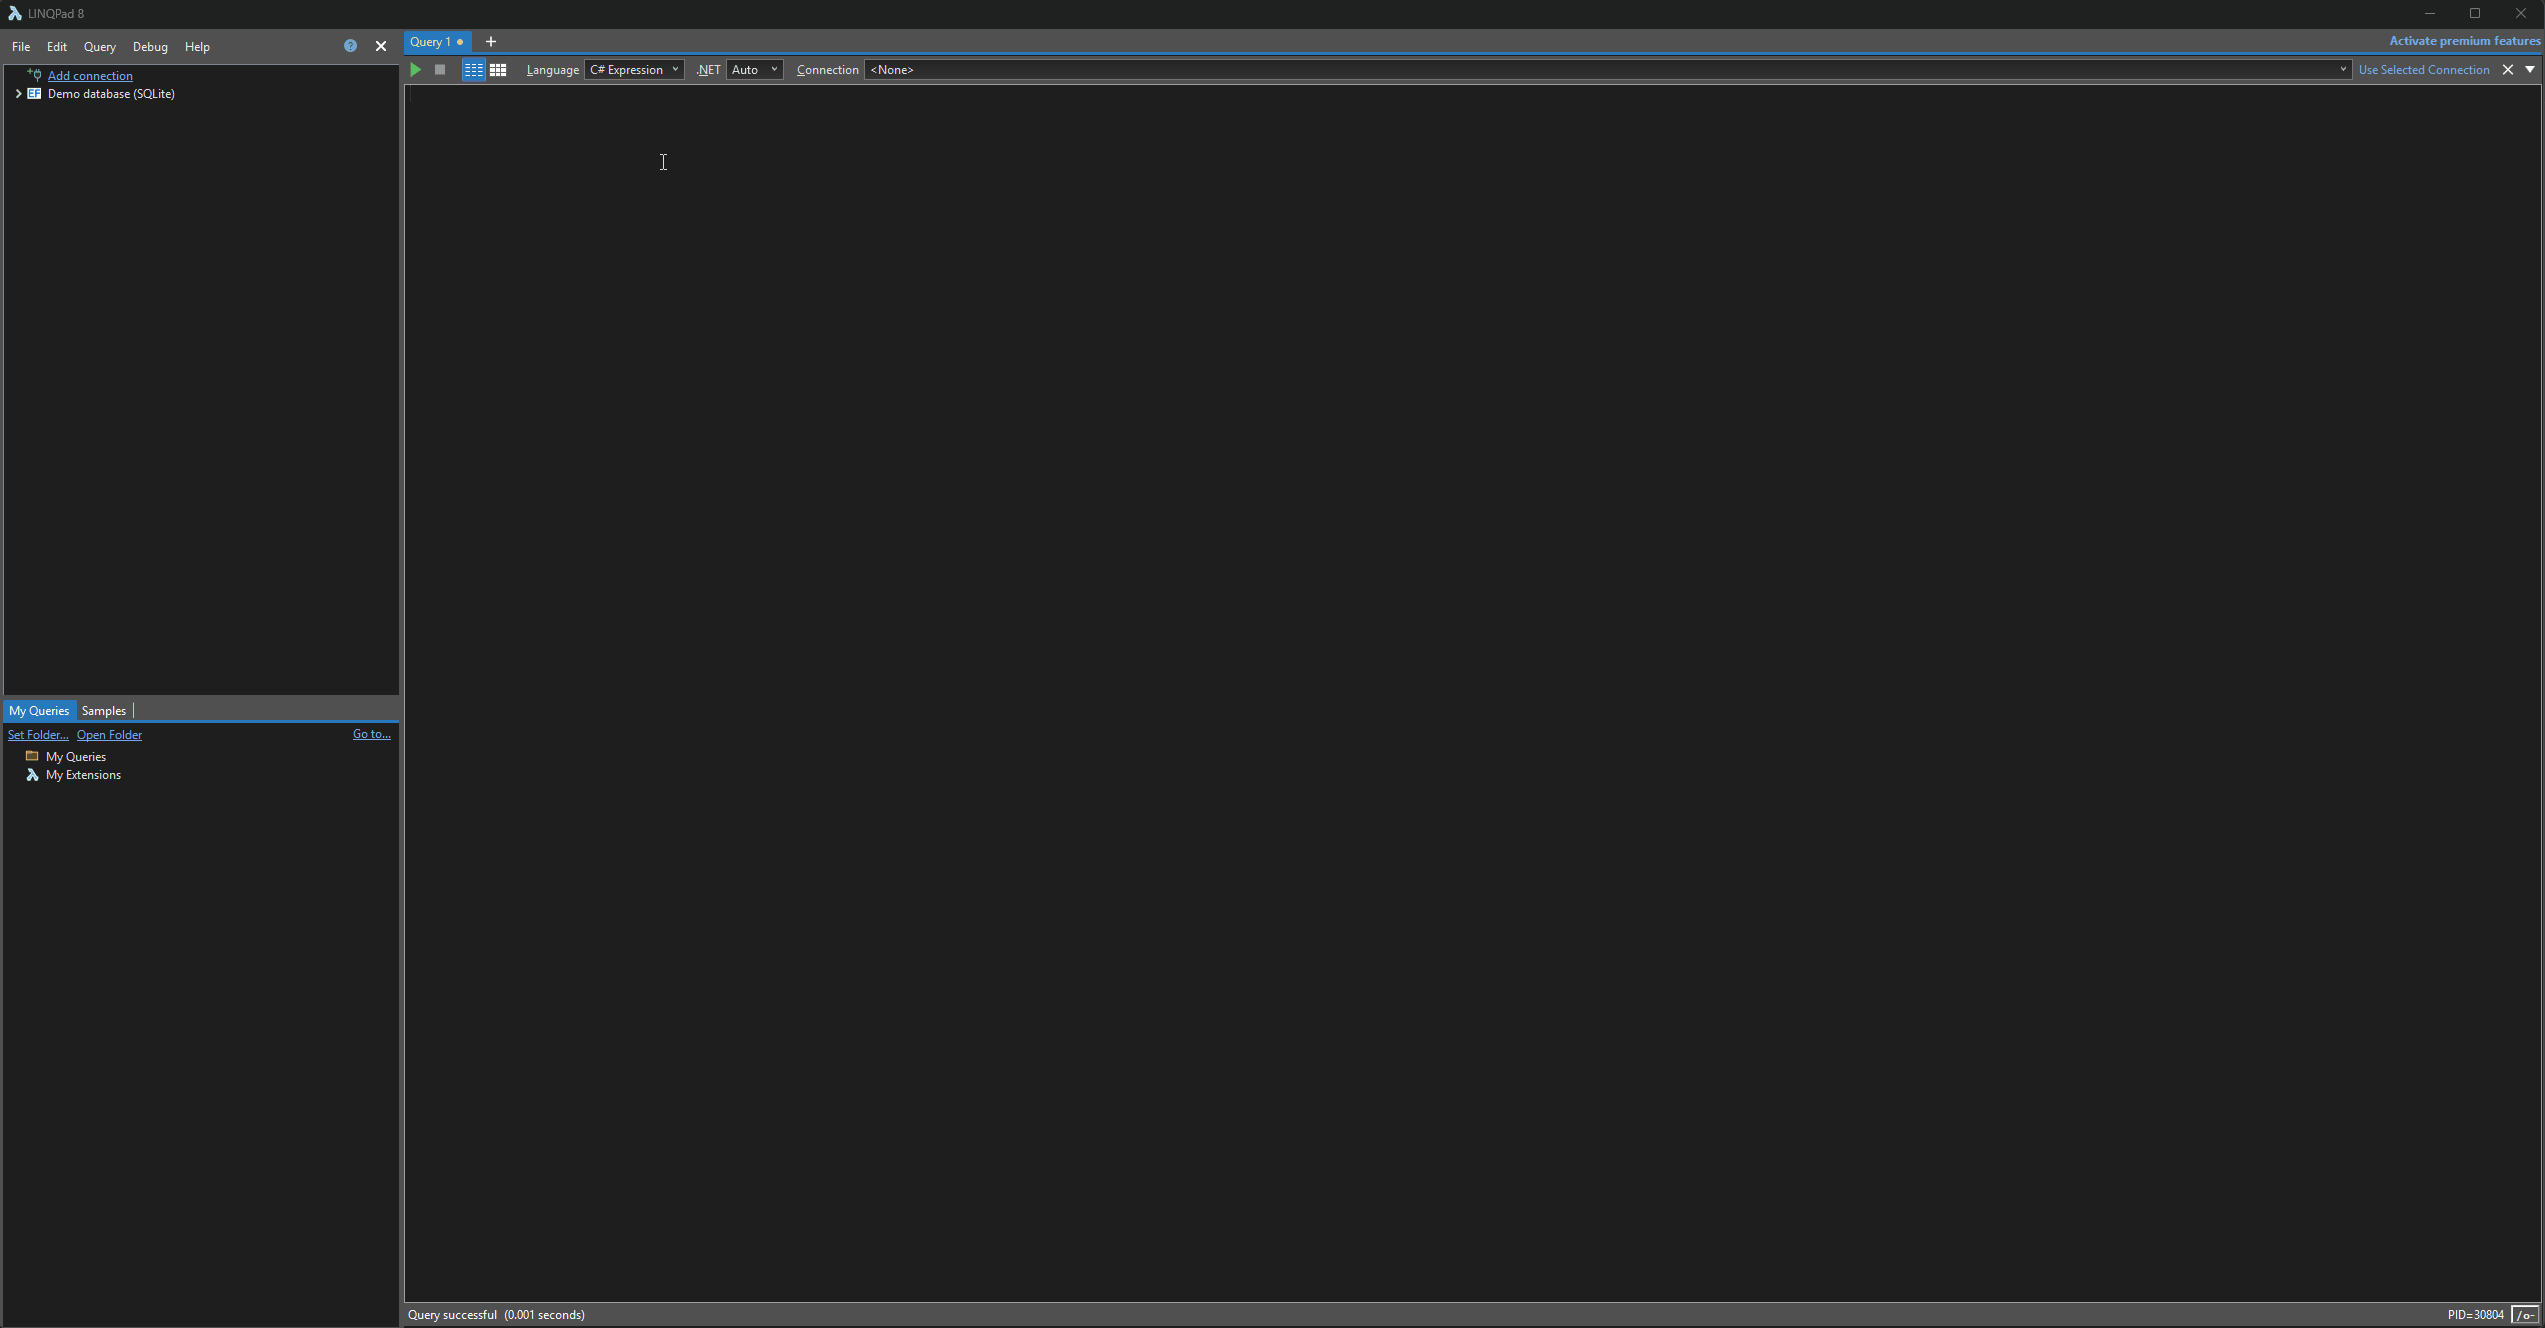
Task: Switch to the Samples tab
Action: [104, 711]
